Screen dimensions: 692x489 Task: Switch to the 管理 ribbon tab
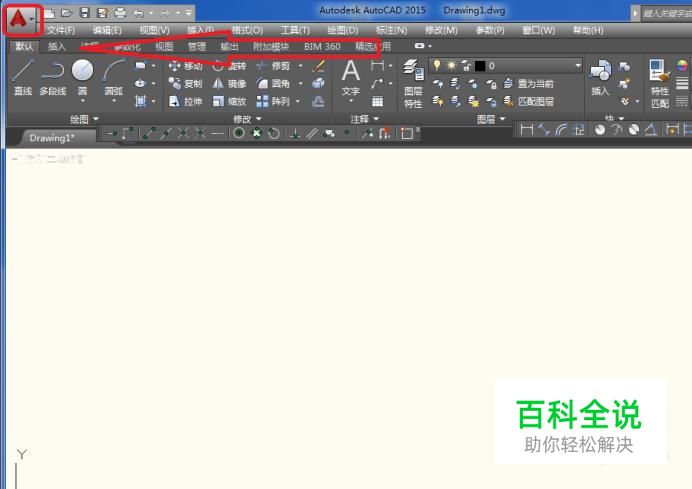tap(197, 46)
